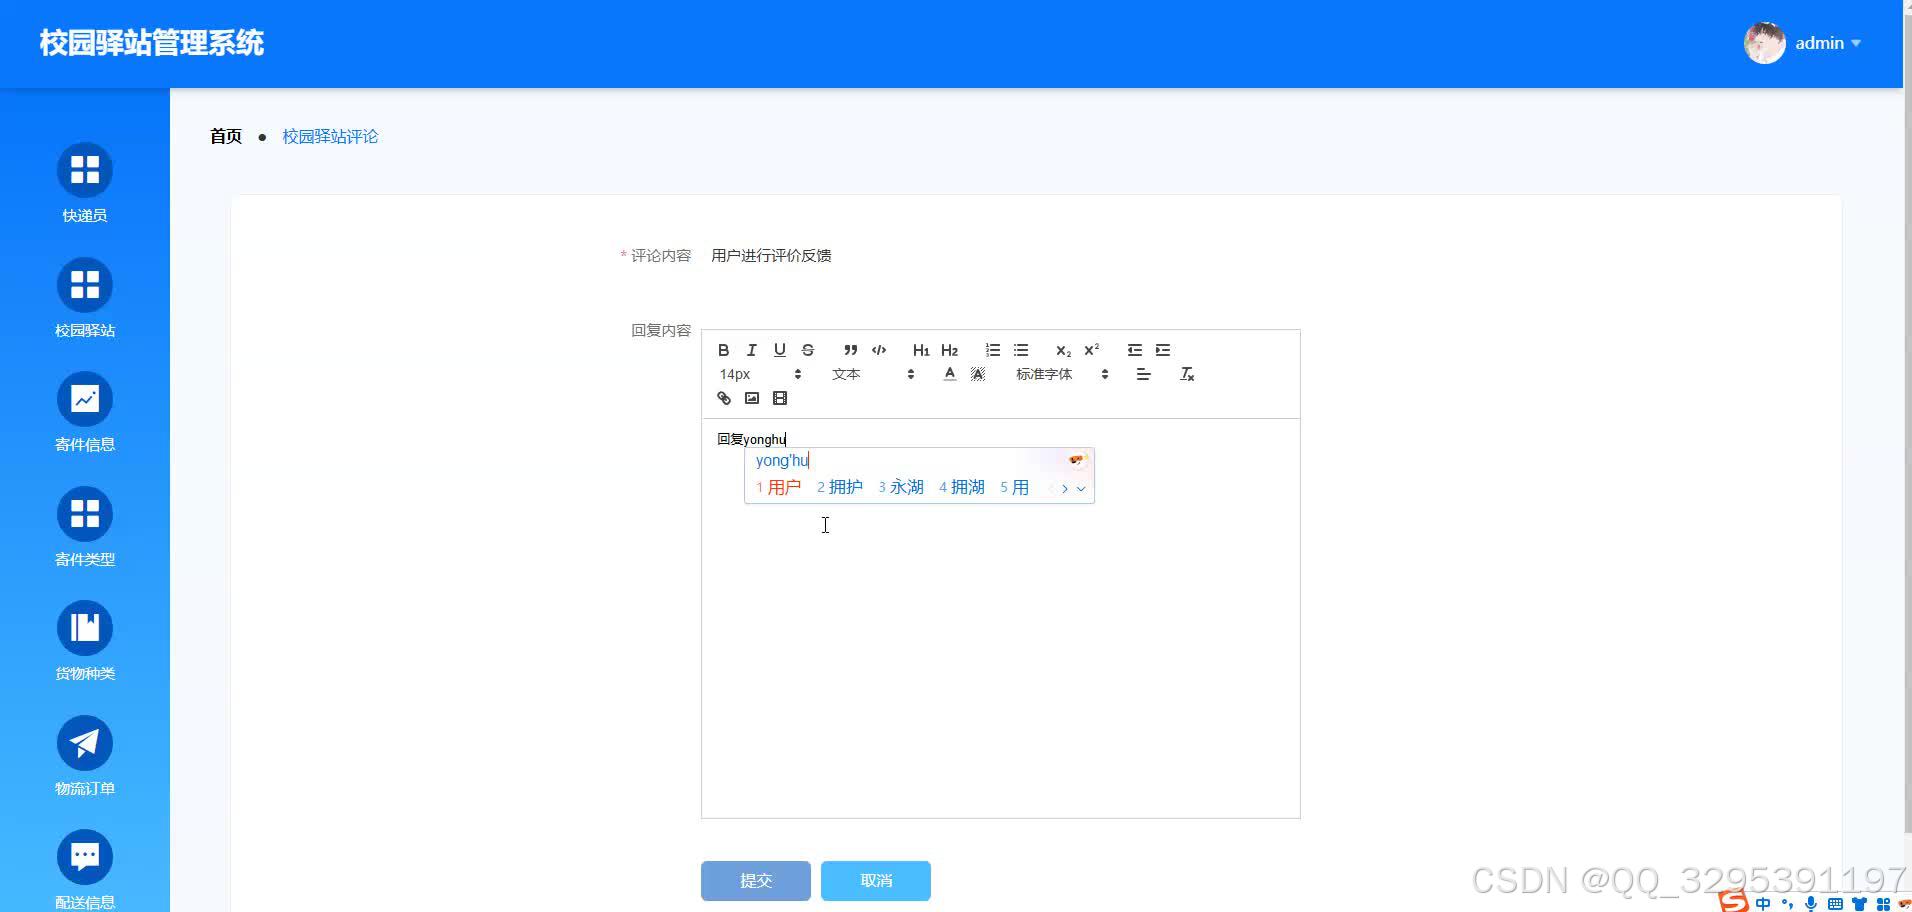Click the 校园驿站评论 breadcrumb link
This screenshot has width=1912, height=912.
point(330,136)
